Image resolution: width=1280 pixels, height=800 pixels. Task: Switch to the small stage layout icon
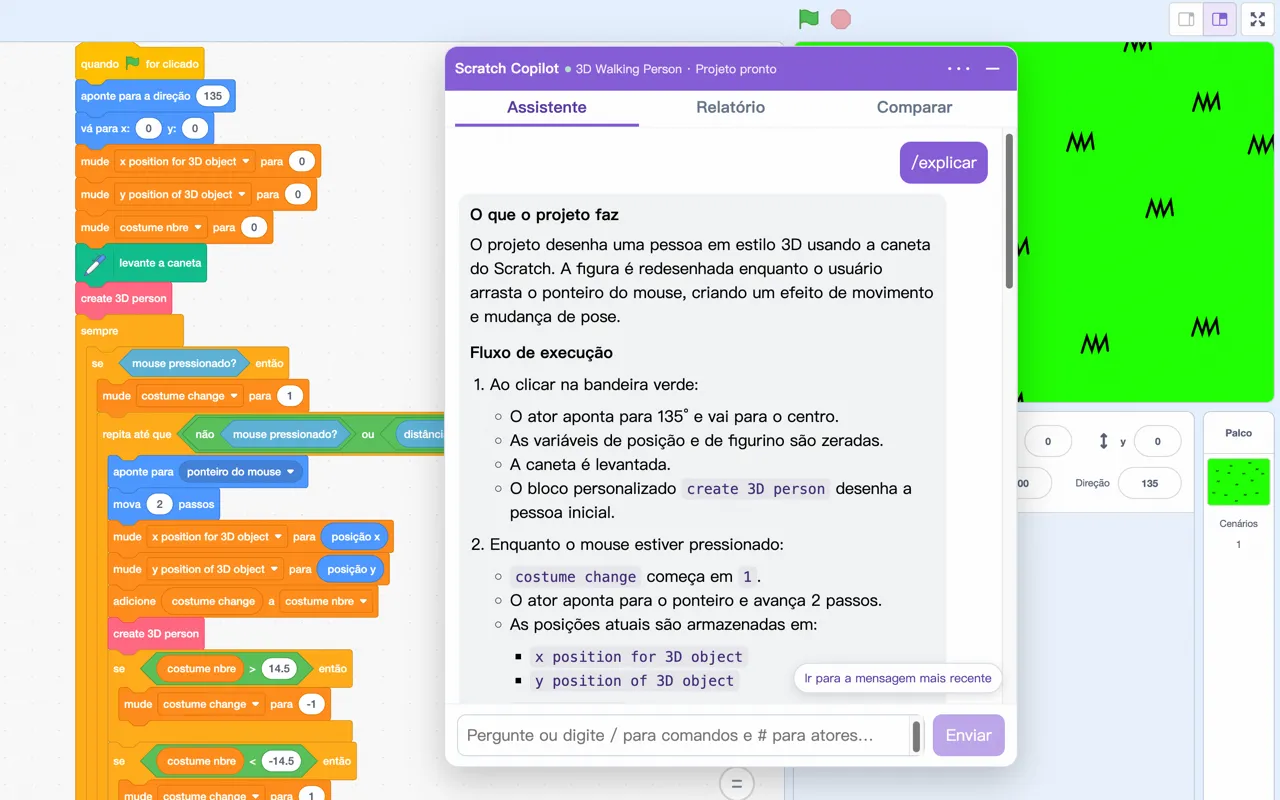1186,19
